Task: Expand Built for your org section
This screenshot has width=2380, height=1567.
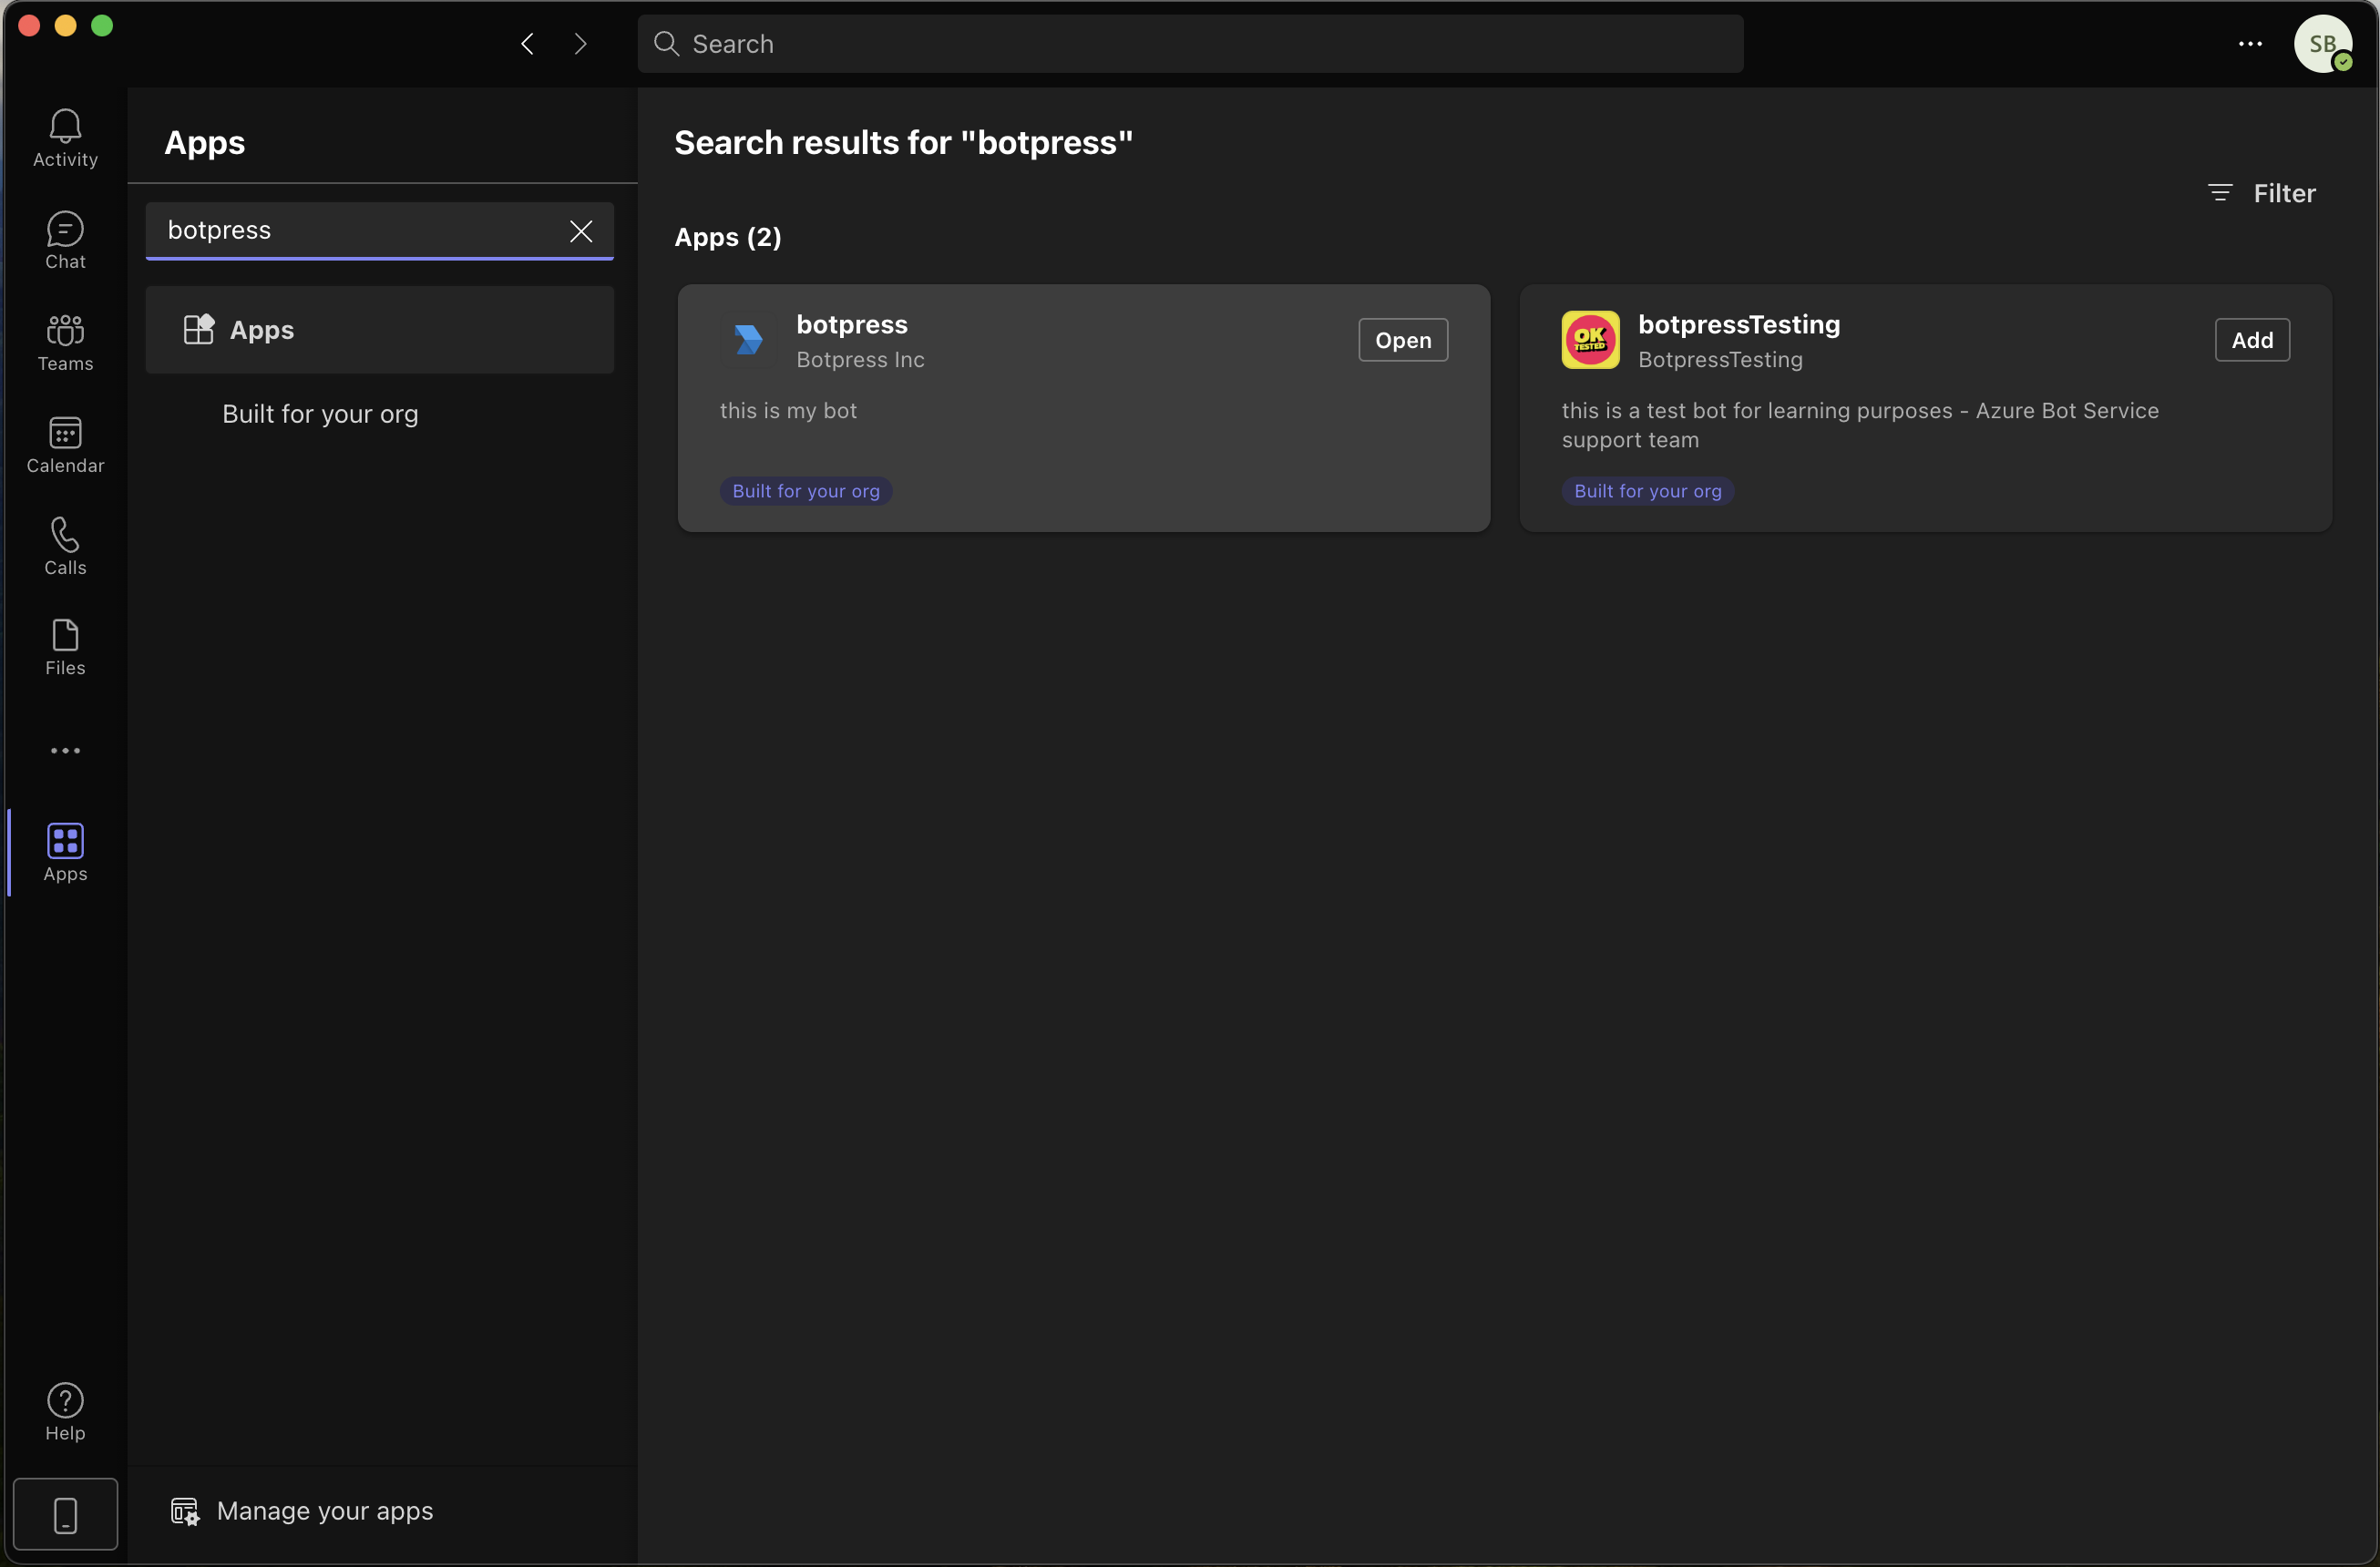Action: click(x=320, y=413)
